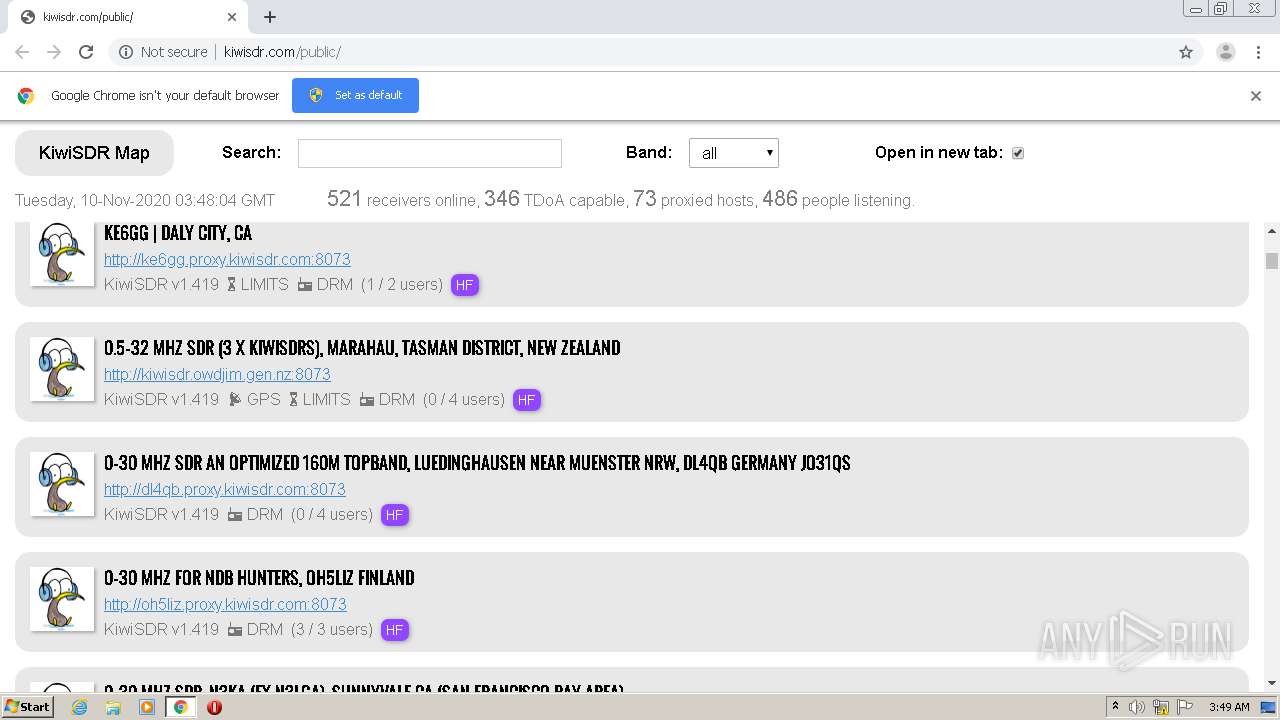
Task: Open the KiwiSDR Map
Action: [94, 153]
